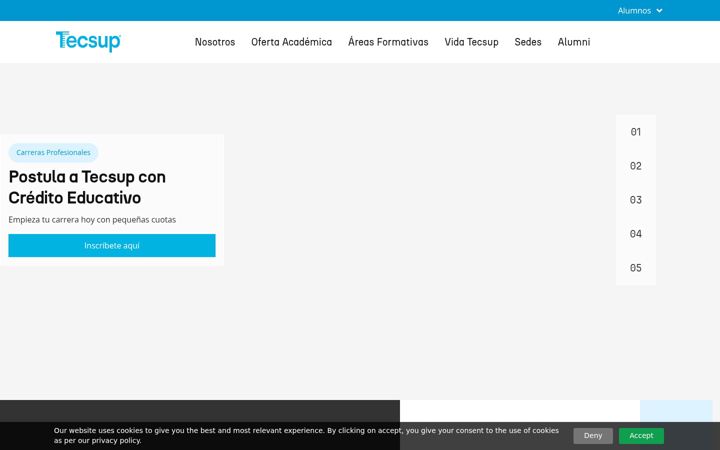Jump to slide 01
The height and width of the screenshot is (450, 720).
636,132
